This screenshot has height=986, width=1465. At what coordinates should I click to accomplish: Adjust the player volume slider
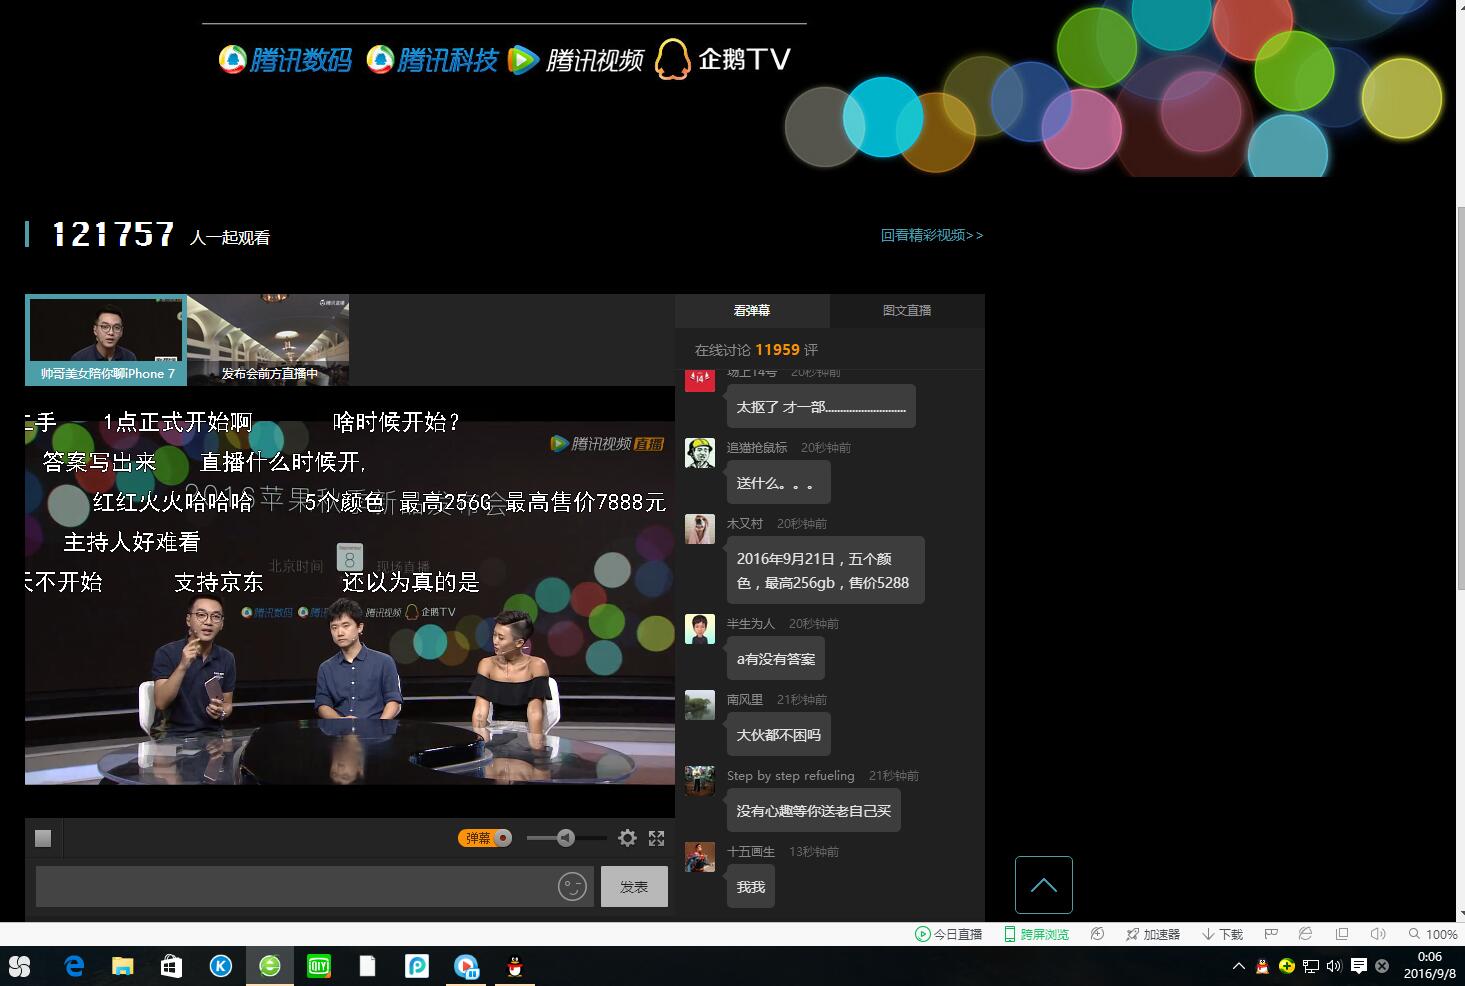coord(566,838)
